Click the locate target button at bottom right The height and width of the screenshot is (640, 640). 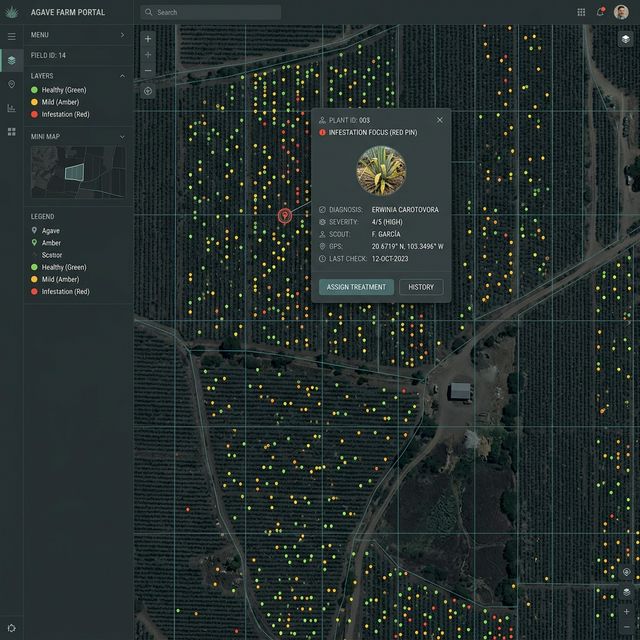click(x=627, y=572)
